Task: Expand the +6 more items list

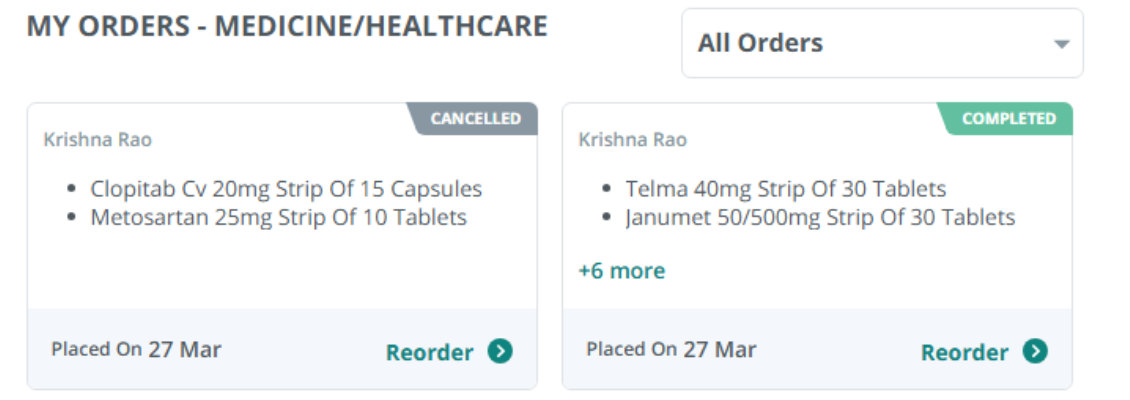Action: (x=621, y=271)
